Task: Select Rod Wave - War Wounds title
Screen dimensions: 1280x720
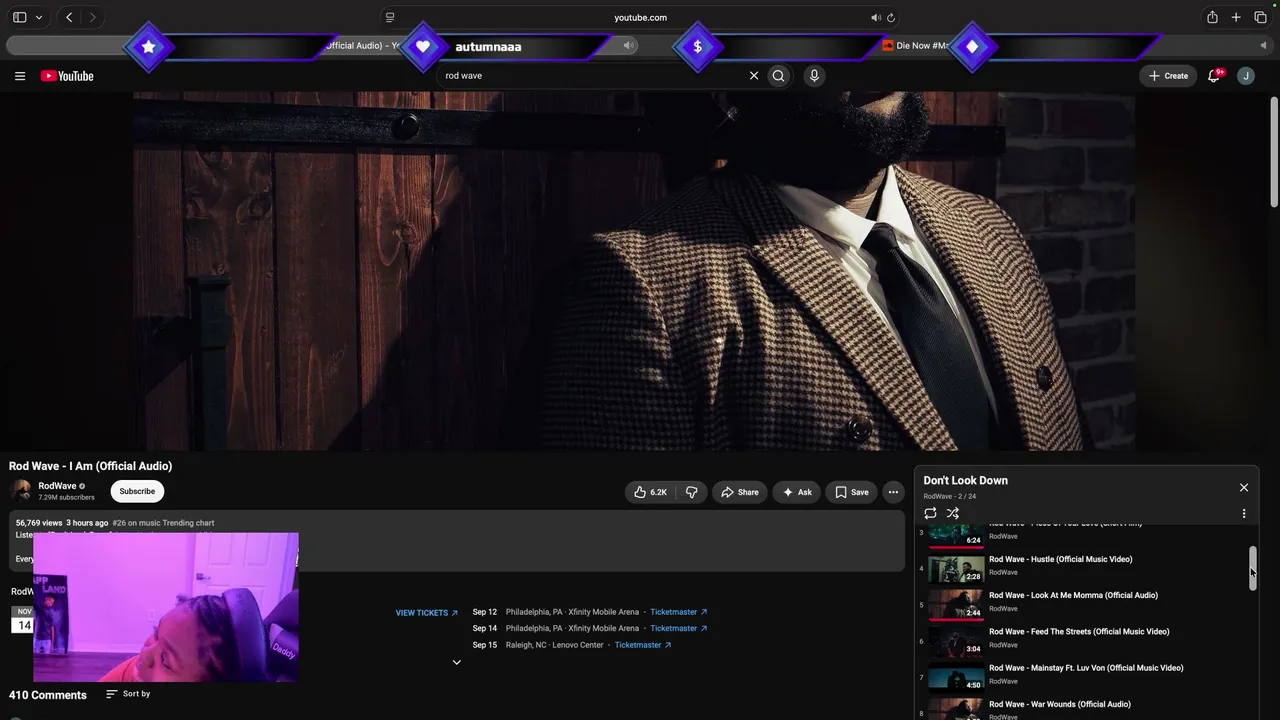Action: [x=1060, y=704]
